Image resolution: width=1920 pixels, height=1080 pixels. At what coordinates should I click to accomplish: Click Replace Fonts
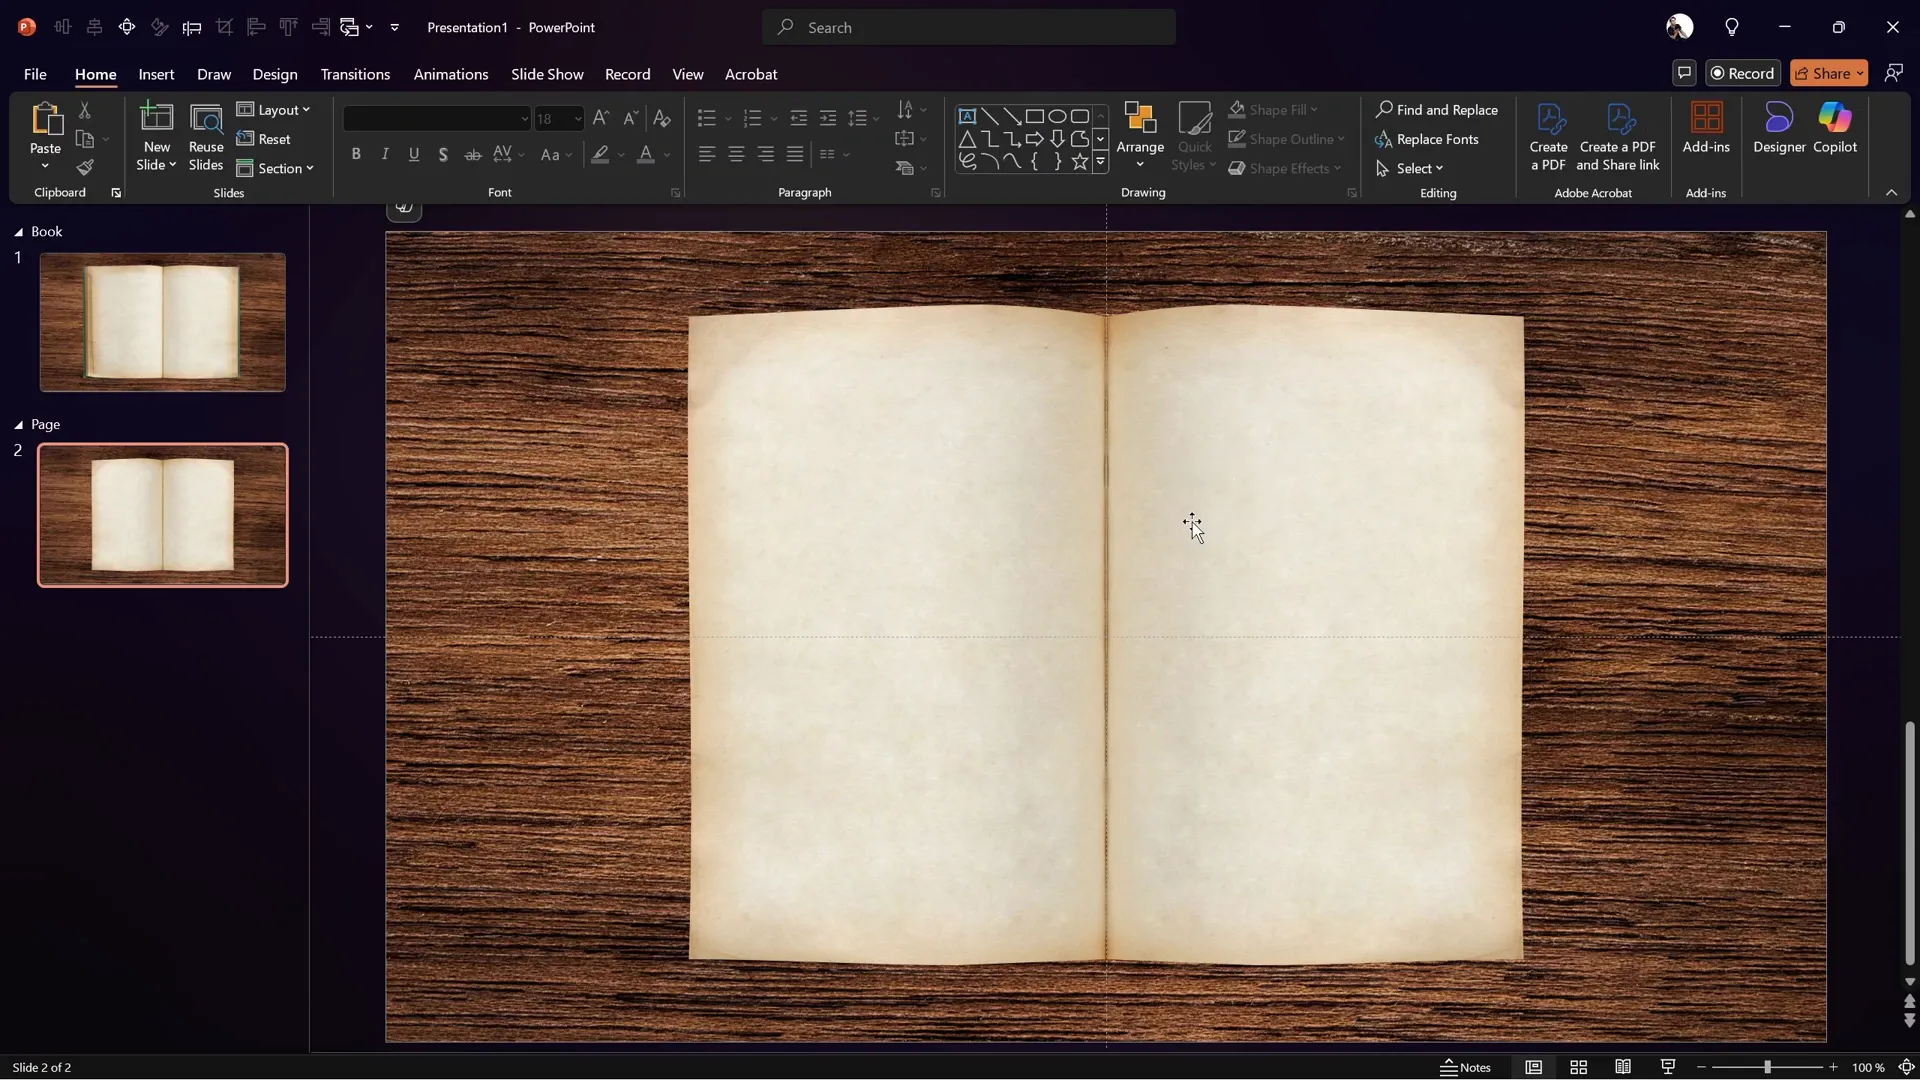click(x=1426, y=139)
